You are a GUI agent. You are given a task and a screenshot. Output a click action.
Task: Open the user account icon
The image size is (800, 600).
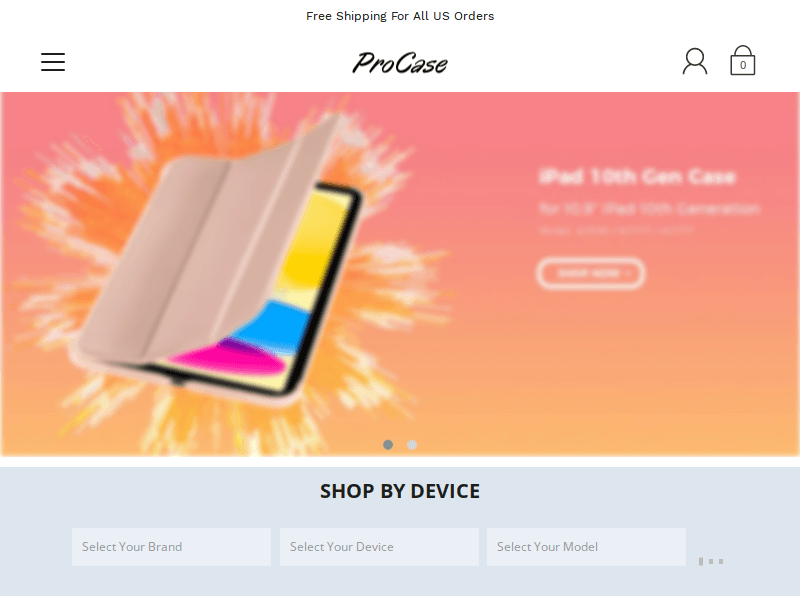pyautogui.click(x=695, y=62)
